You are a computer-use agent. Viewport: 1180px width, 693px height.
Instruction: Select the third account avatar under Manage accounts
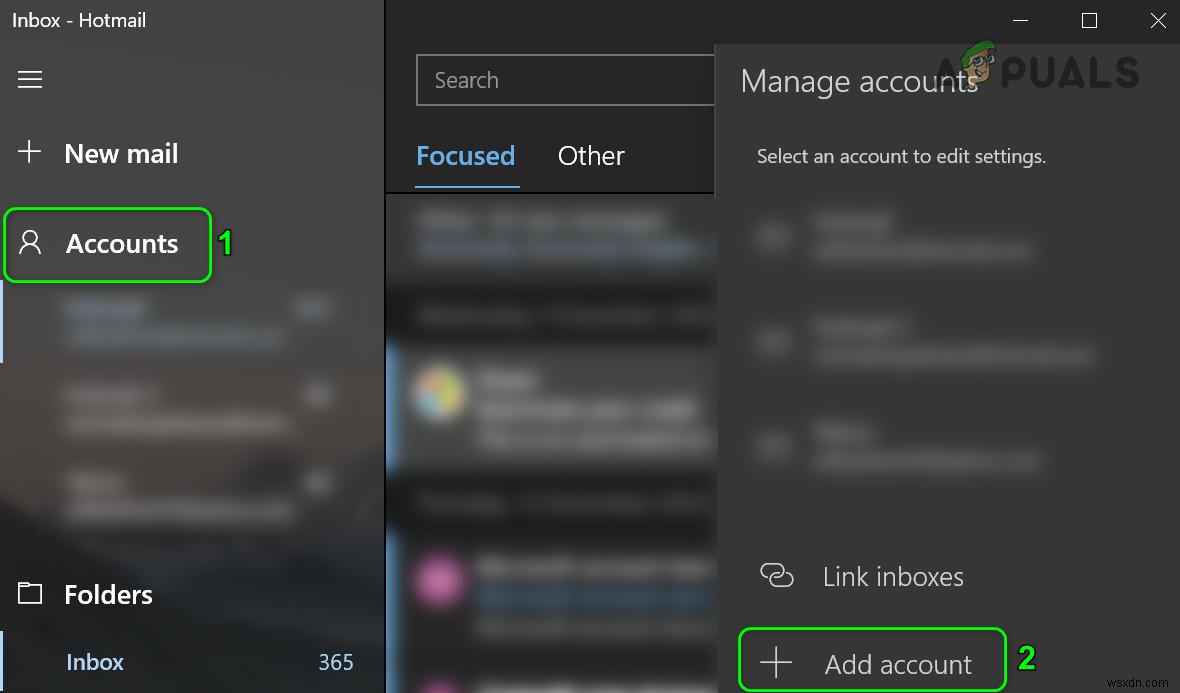(x=773, y=447)
